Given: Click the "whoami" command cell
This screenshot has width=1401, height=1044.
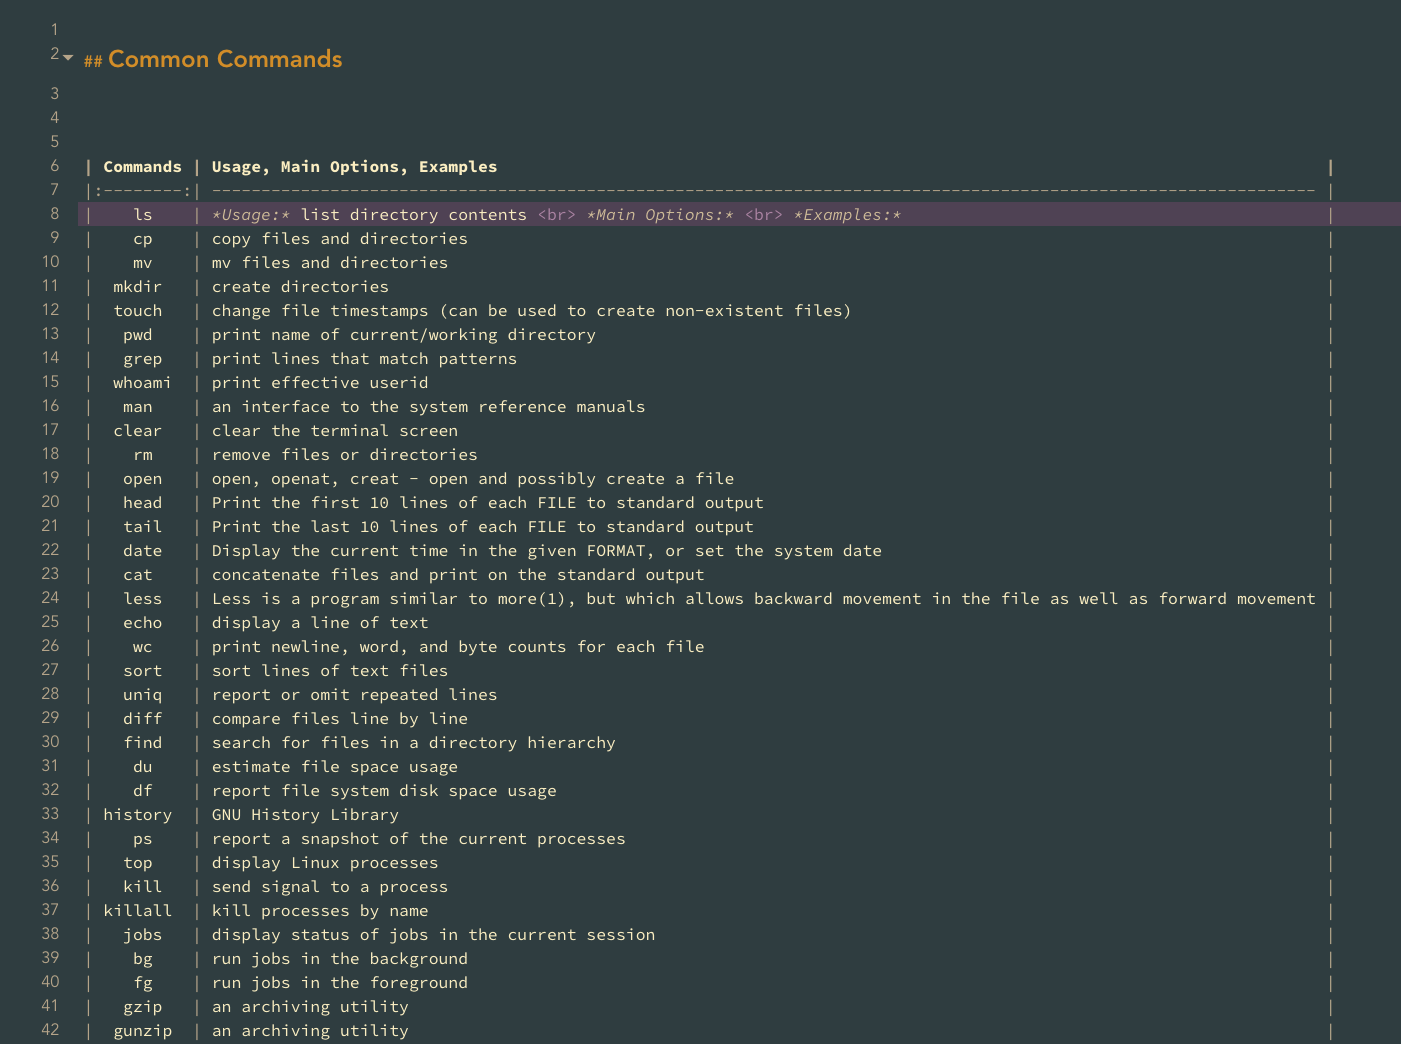Looking at the screenshot, I should tap(143, 383).
